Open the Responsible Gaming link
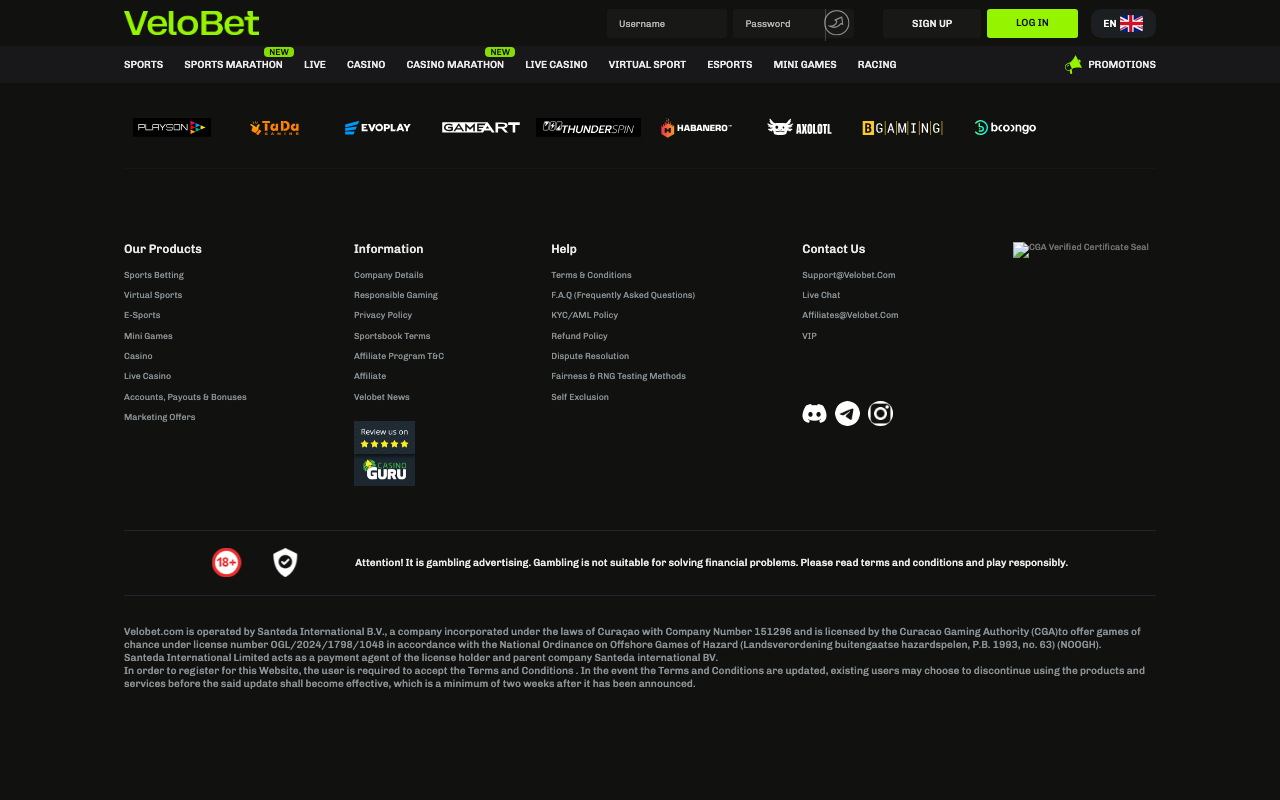The height and width of the screenshot is (800, 1280). (x=396, y=295)
